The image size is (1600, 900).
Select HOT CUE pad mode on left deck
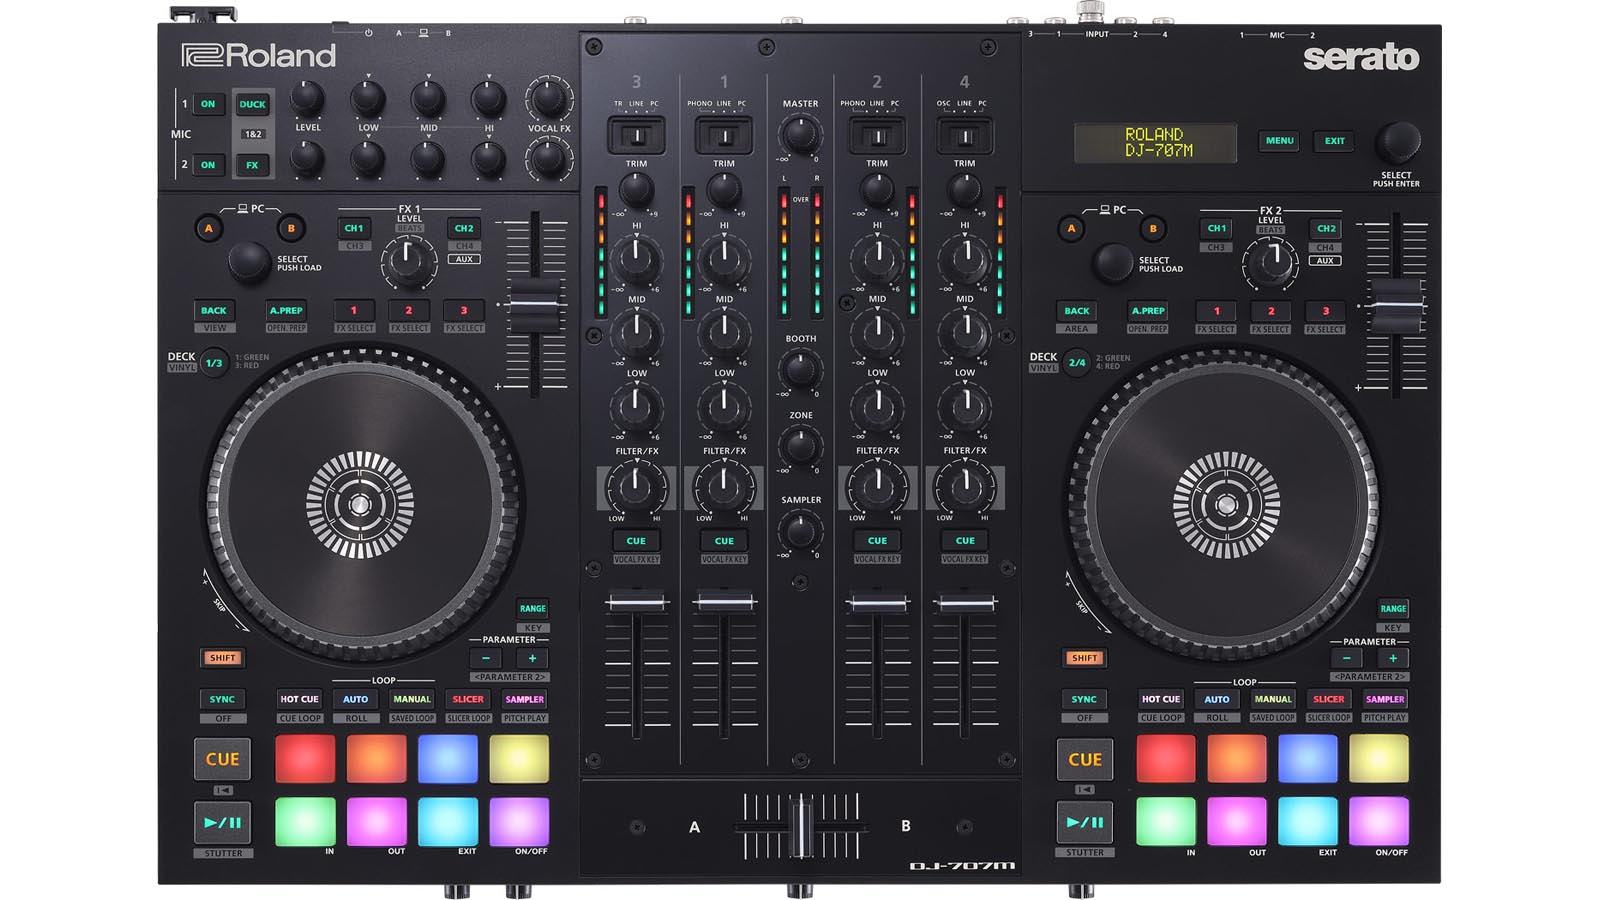(299, 699)
